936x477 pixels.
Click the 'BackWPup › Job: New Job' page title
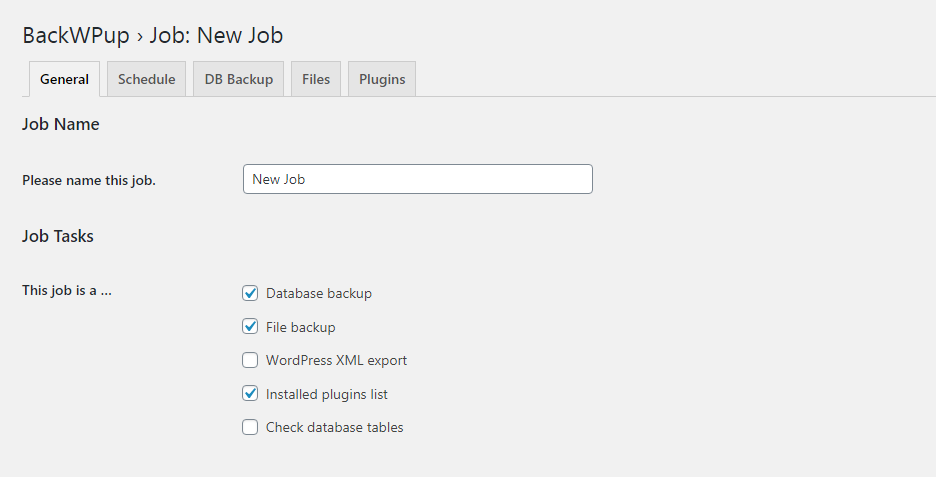click(x=153, y=36)
